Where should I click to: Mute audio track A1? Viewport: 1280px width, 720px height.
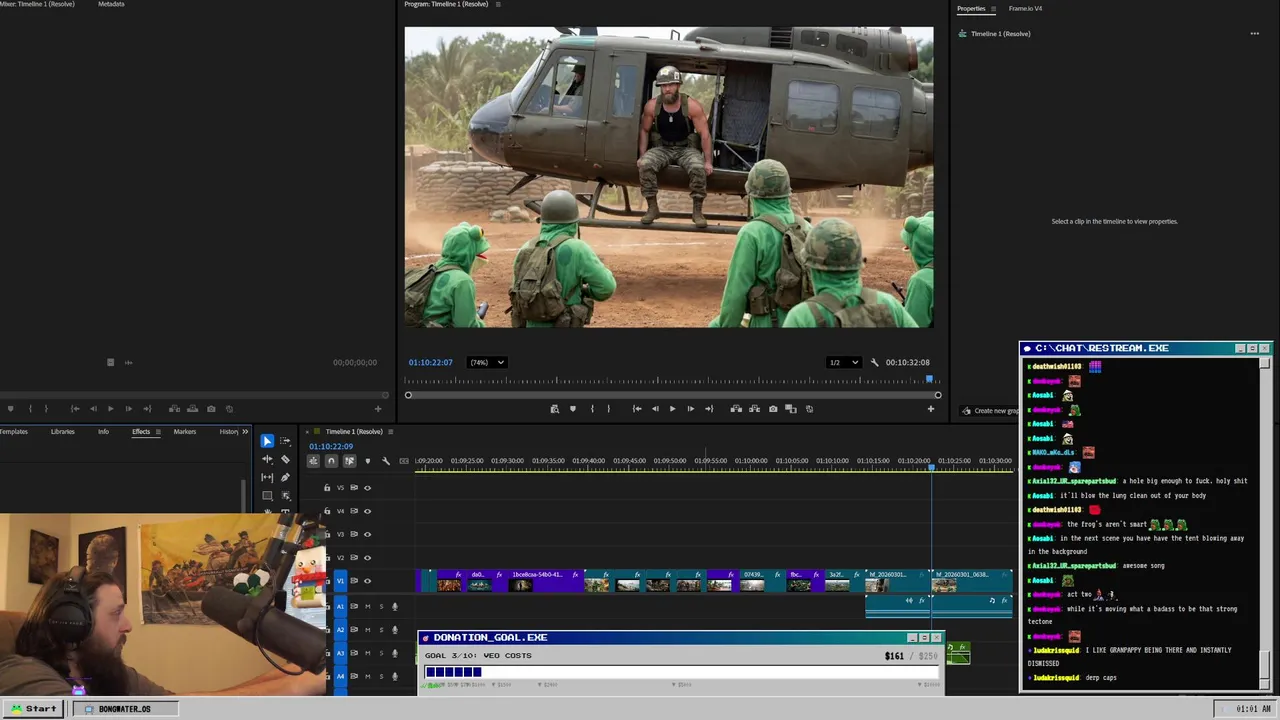368,606
